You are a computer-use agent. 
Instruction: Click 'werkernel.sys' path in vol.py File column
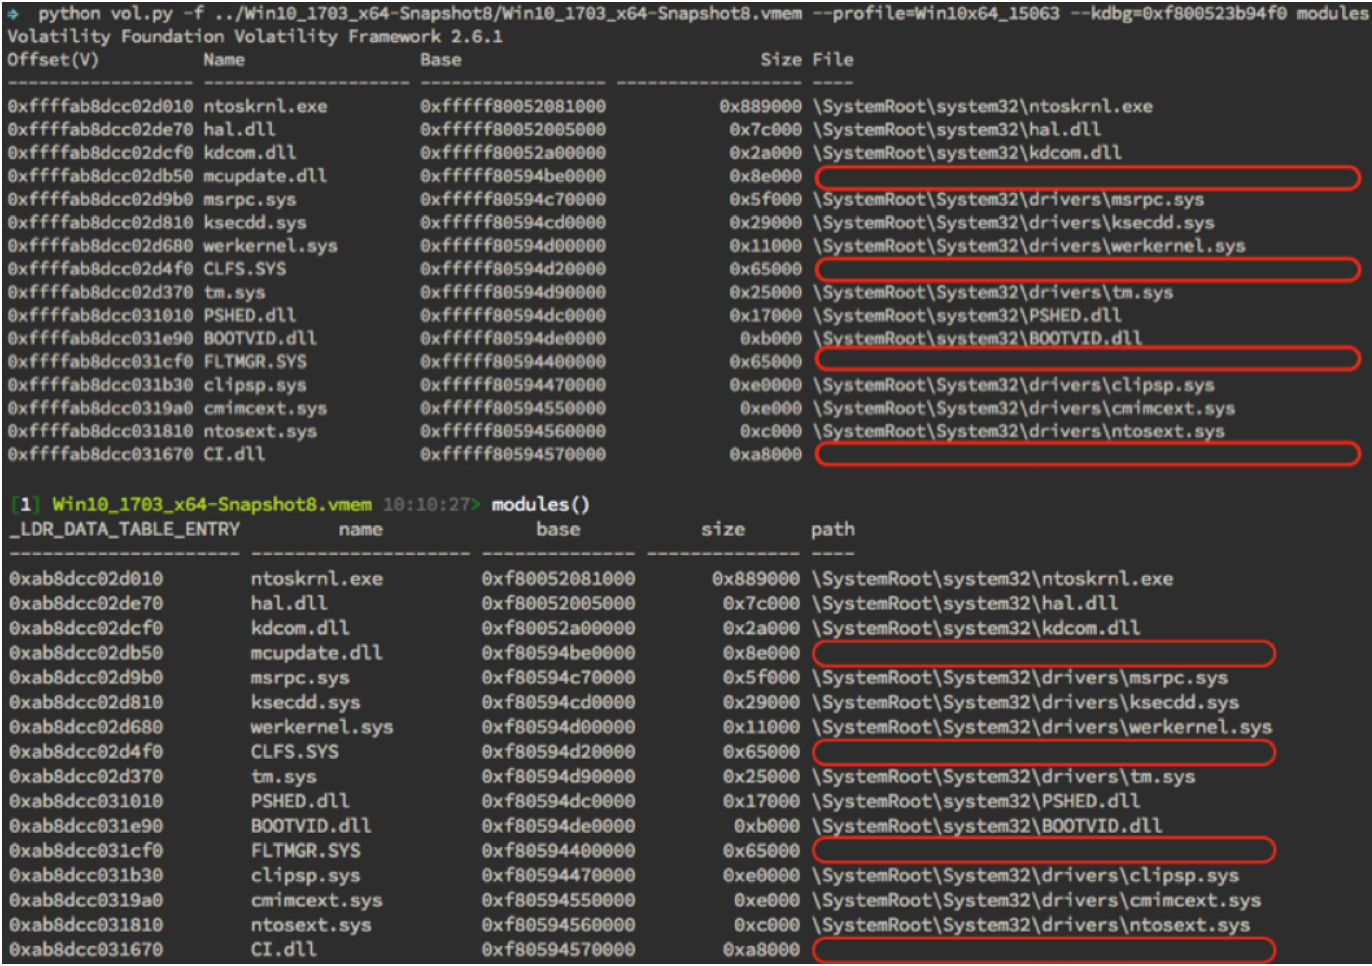(x=1029, y=245)
